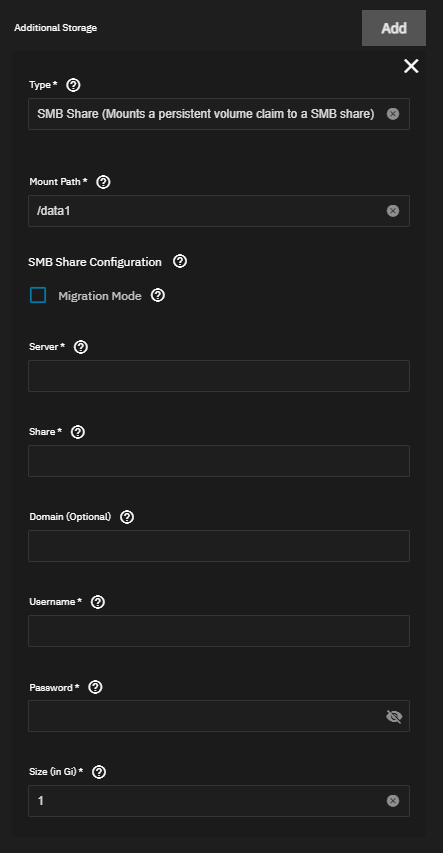The height and width of the screenshot is (853, 443).
Task: Open help tooltip next to Type label
Action: point(73,85)
